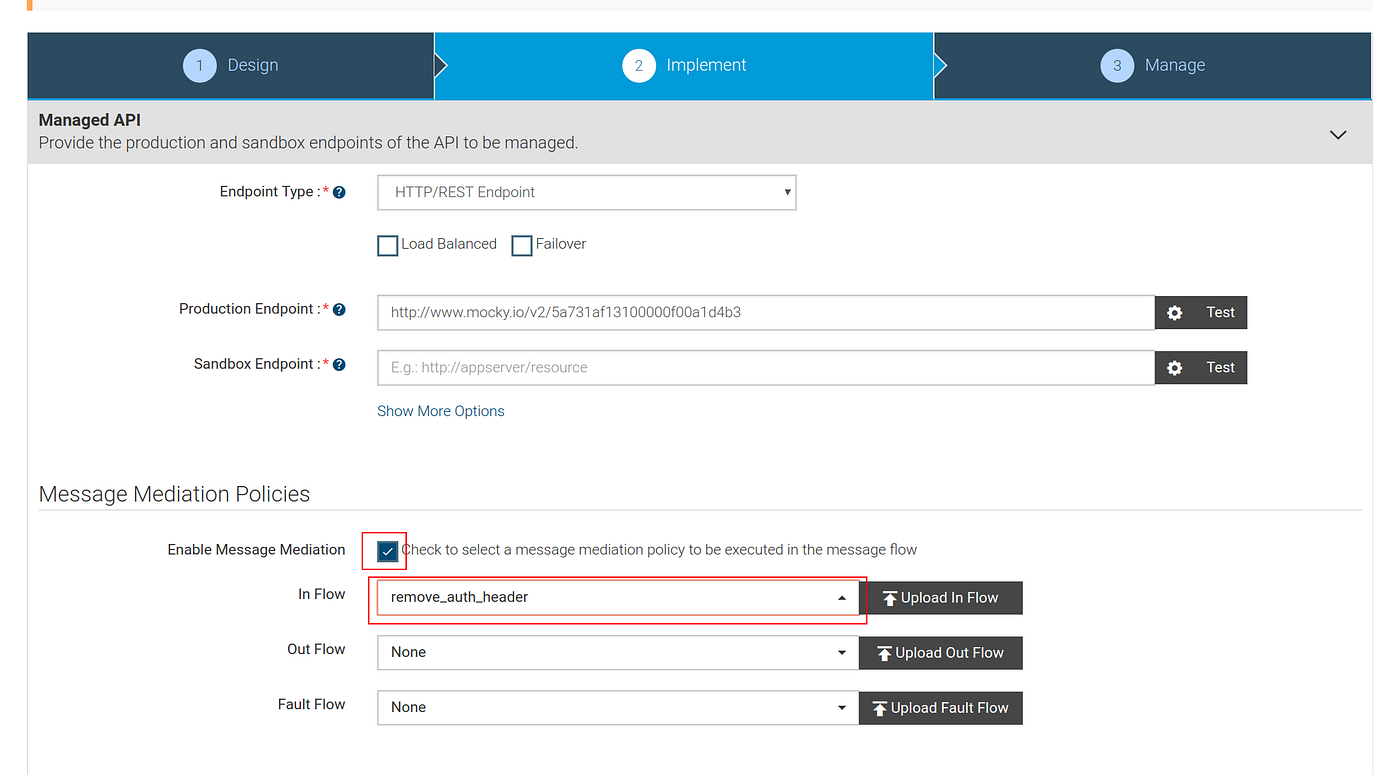The image size is (1400, 775).
Task: Click the gear icon next to Sandbox Endpoint
Action: 1174,367
